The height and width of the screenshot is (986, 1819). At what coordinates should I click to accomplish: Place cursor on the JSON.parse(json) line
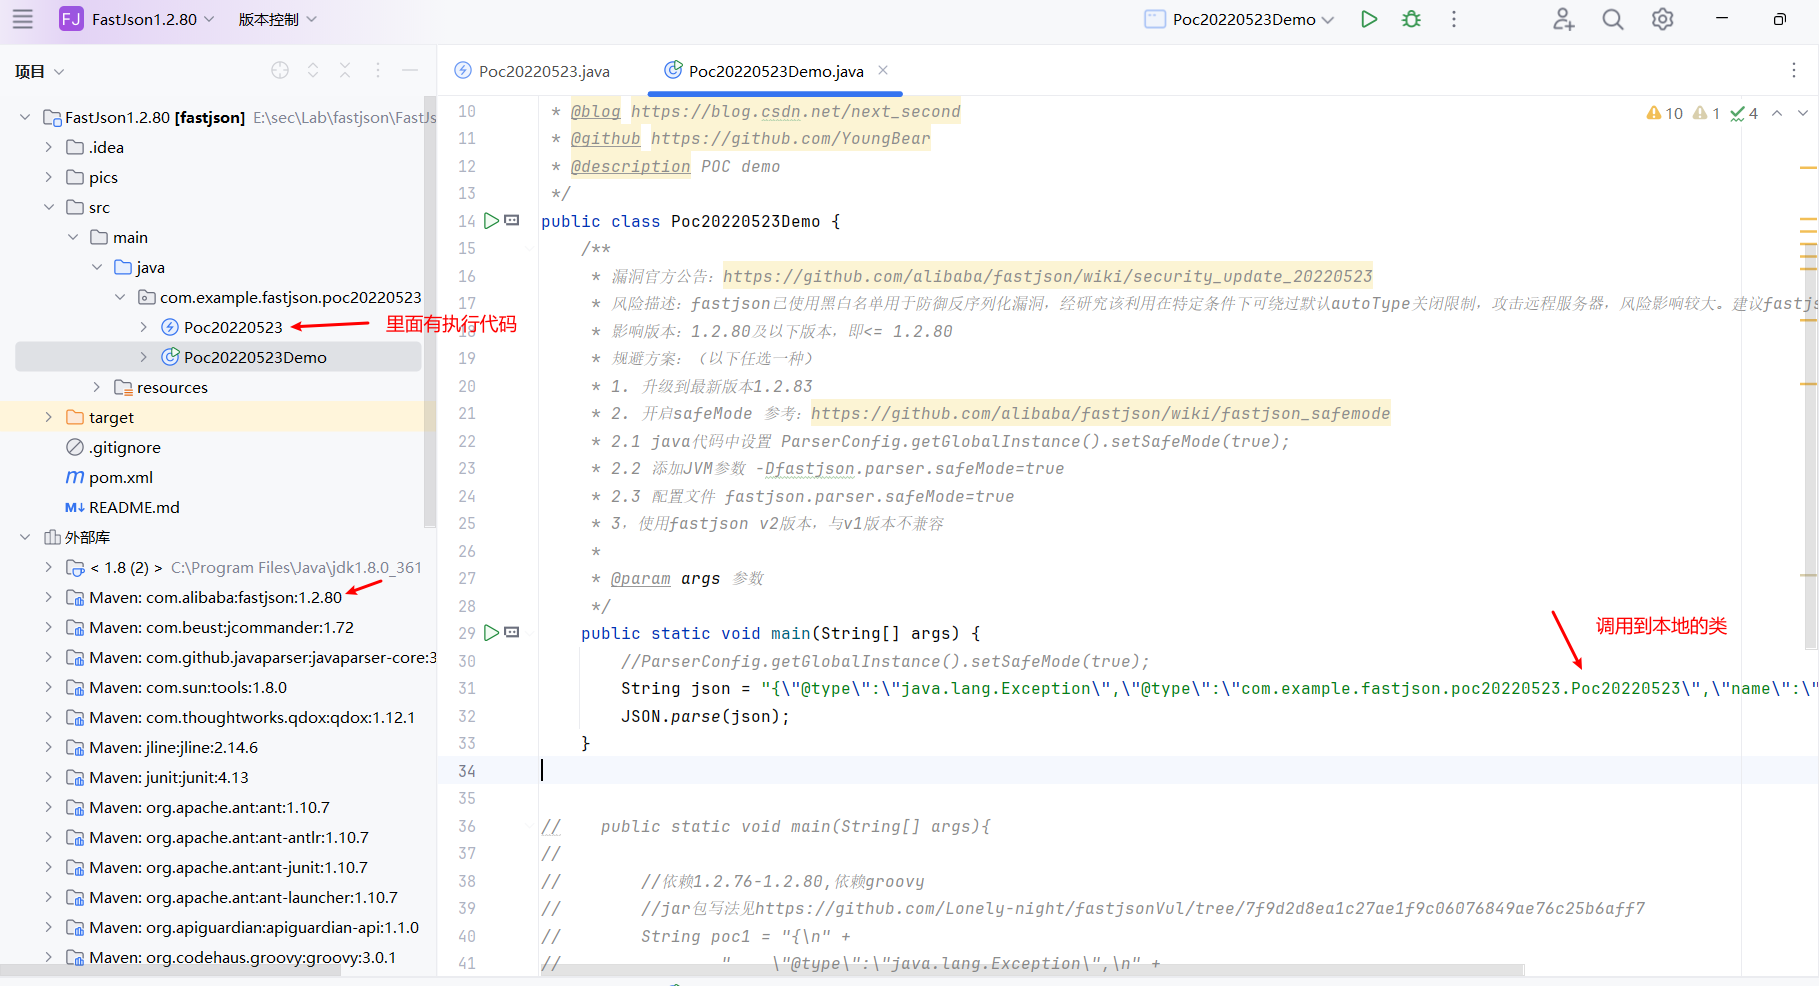pyautogui.click(x=705, y=716)
